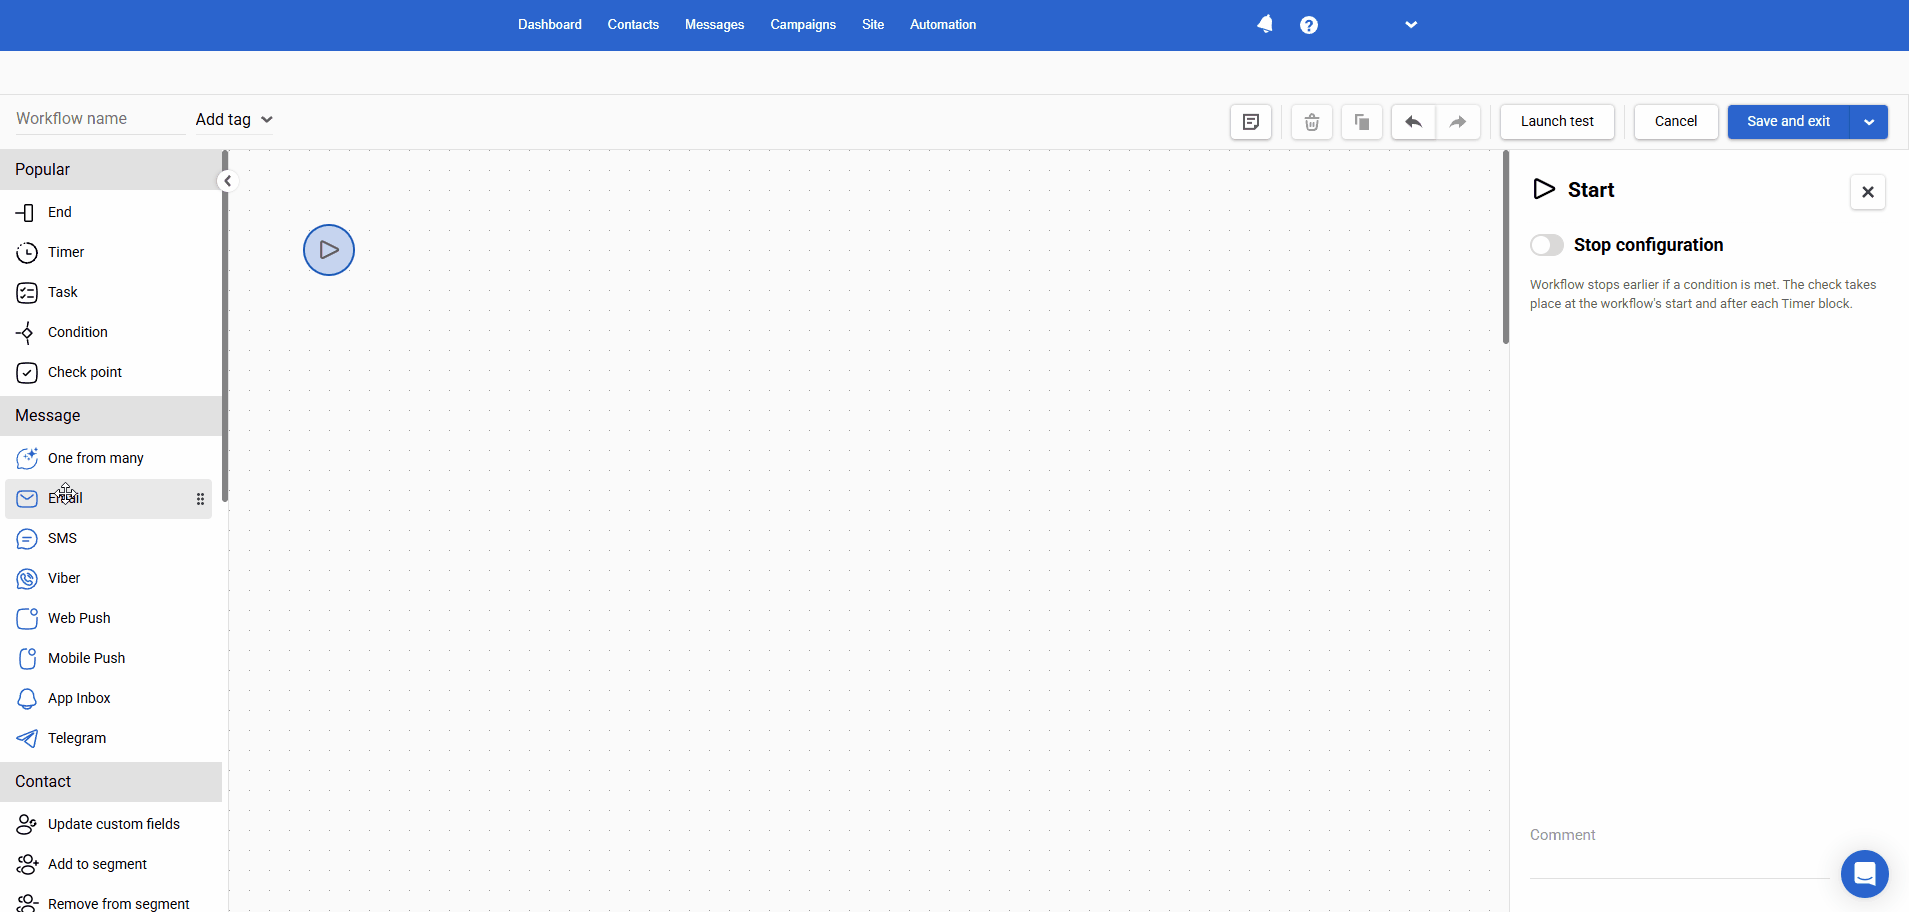Open notifications bell

coord(1265,24)
